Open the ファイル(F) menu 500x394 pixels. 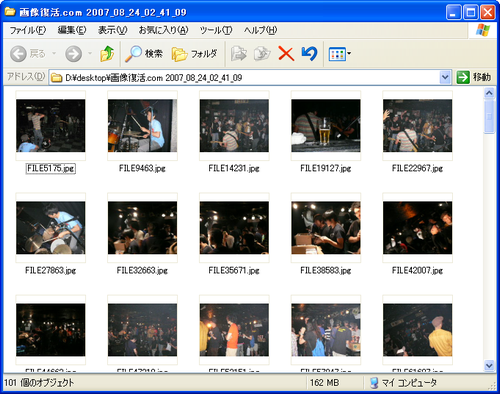(x=27, y=30)
